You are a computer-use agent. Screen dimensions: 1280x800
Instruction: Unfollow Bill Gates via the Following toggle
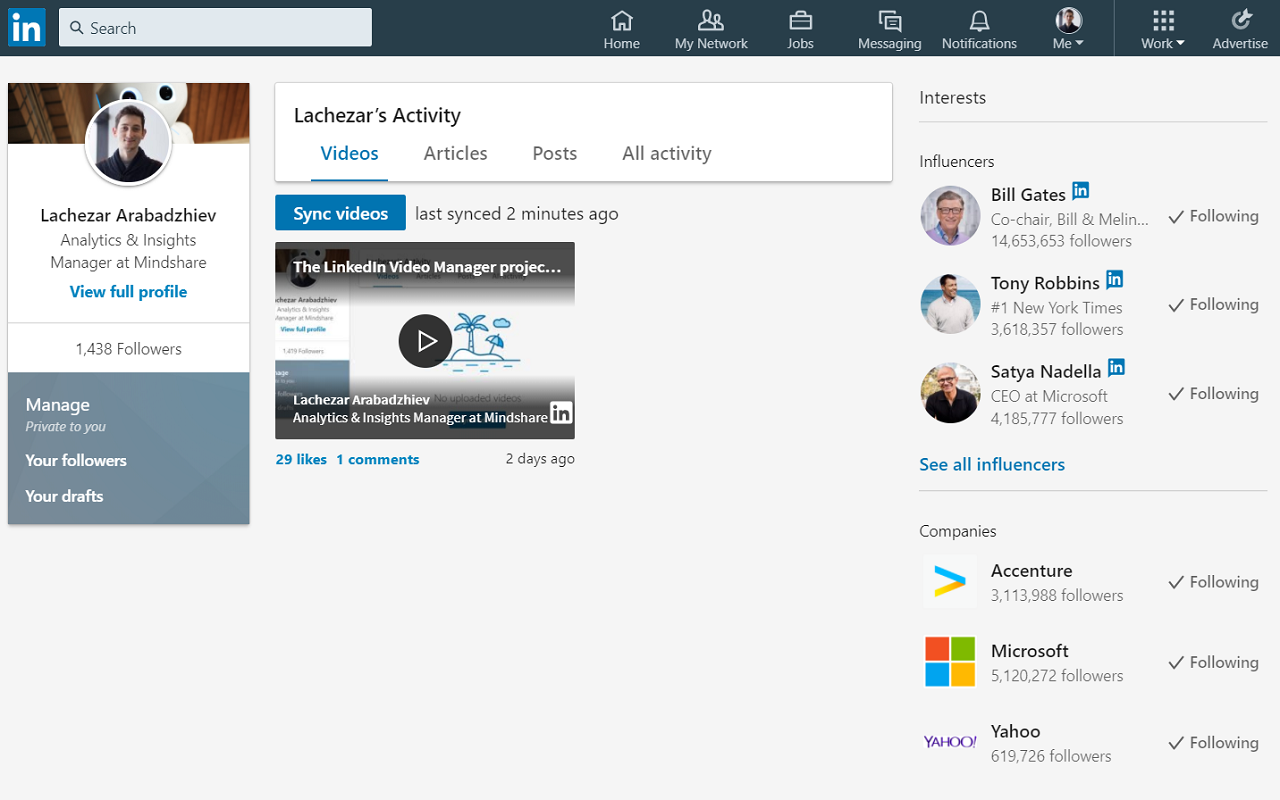1213,216
